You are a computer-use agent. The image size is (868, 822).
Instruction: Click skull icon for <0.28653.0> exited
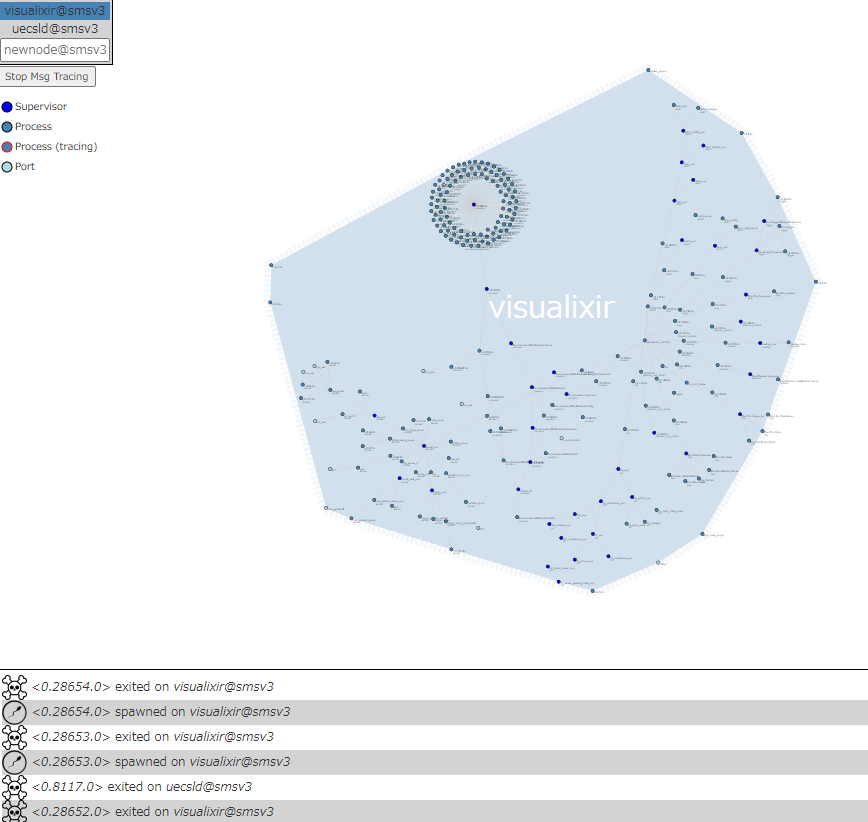coord(14,737)
